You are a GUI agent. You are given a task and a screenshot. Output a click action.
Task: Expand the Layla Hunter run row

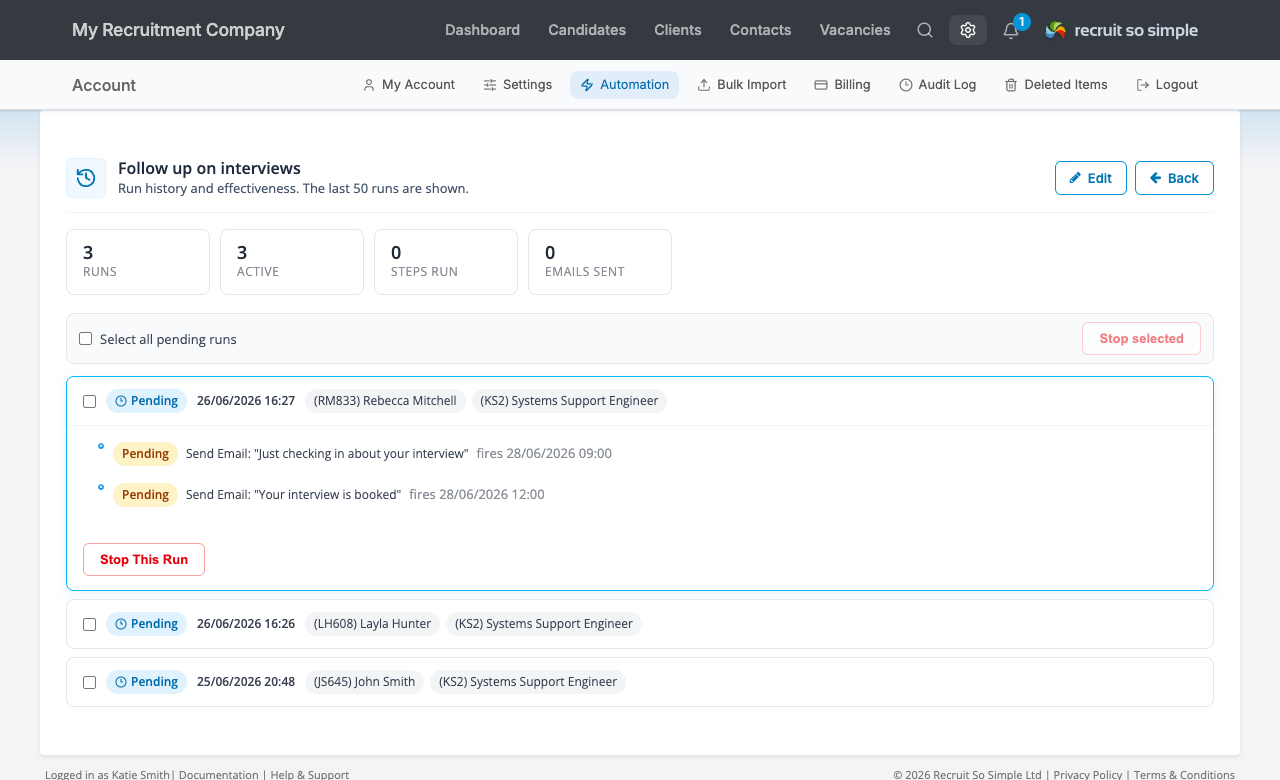pos(640,624)
